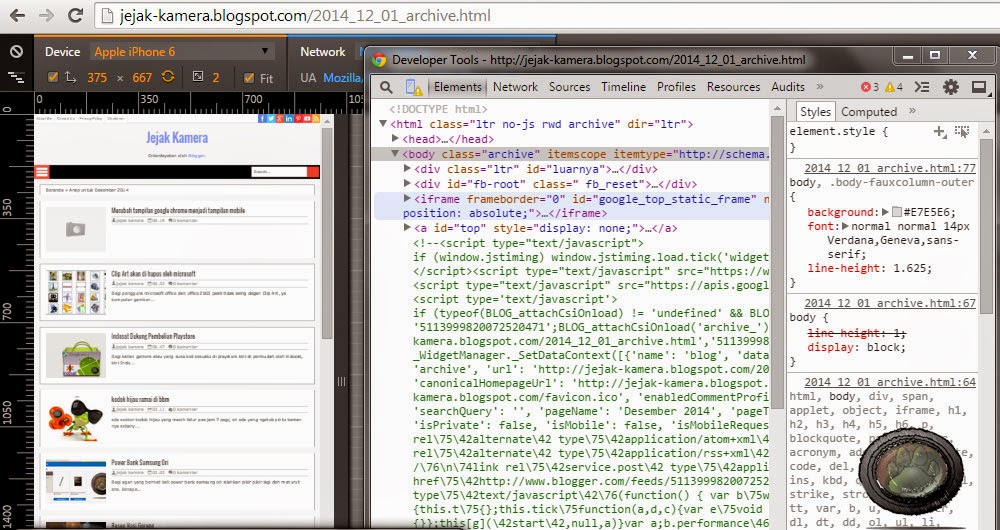Expand the google_top_static_frame iframe node
Screen dimensions: 1000x530
408,198
